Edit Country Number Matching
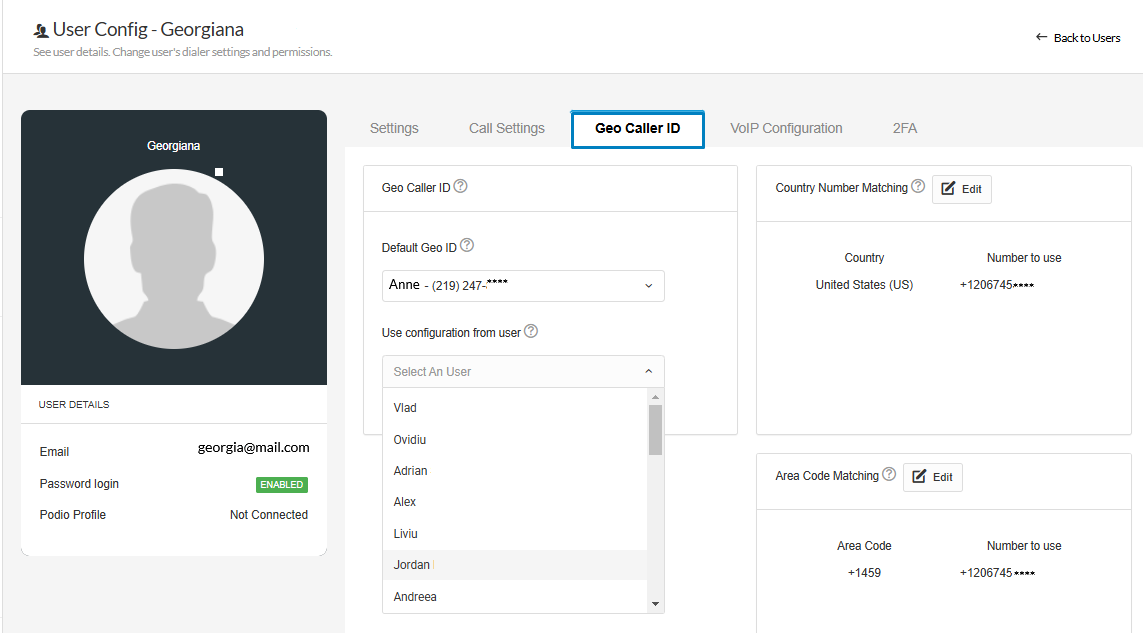The width and height of the screenshot is (1143, 633). click(961, 189)
